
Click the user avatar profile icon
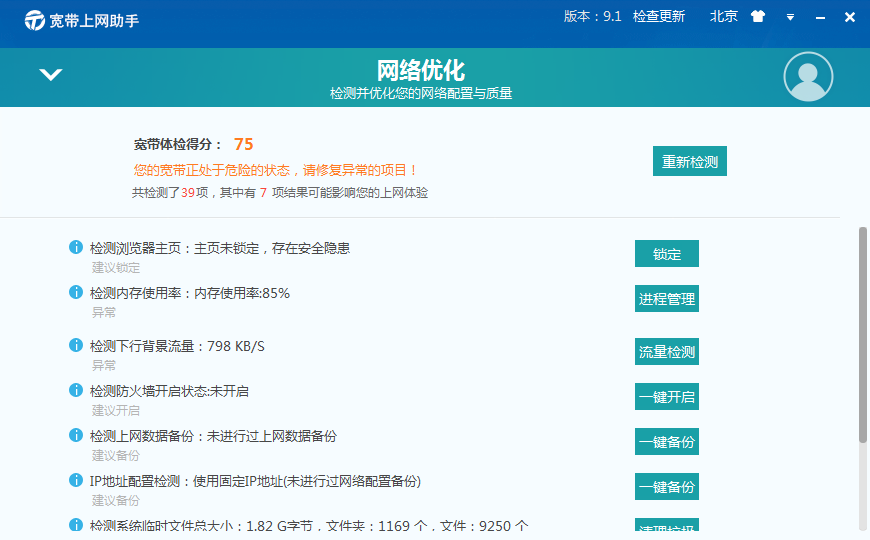[808, 77]
